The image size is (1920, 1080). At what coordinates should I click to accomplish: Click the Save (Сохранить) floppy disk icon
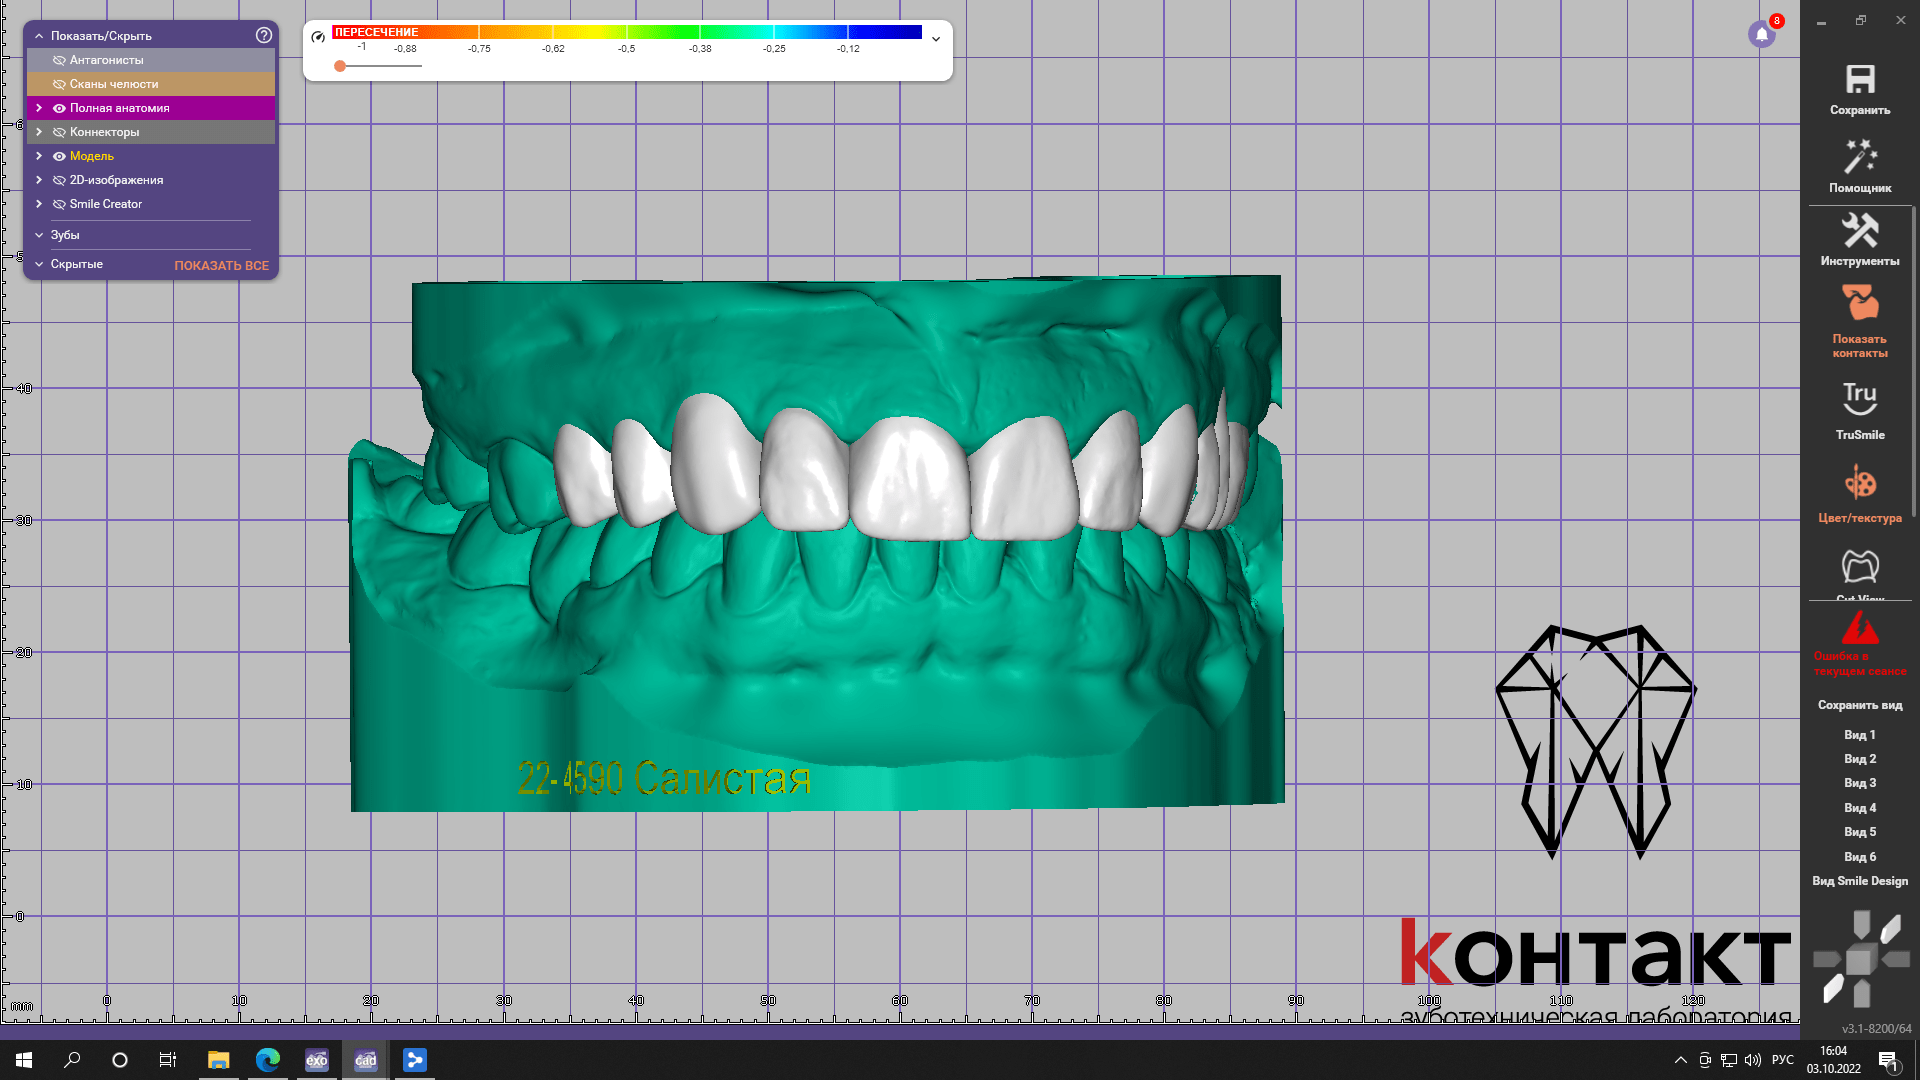click(1859, 82)
